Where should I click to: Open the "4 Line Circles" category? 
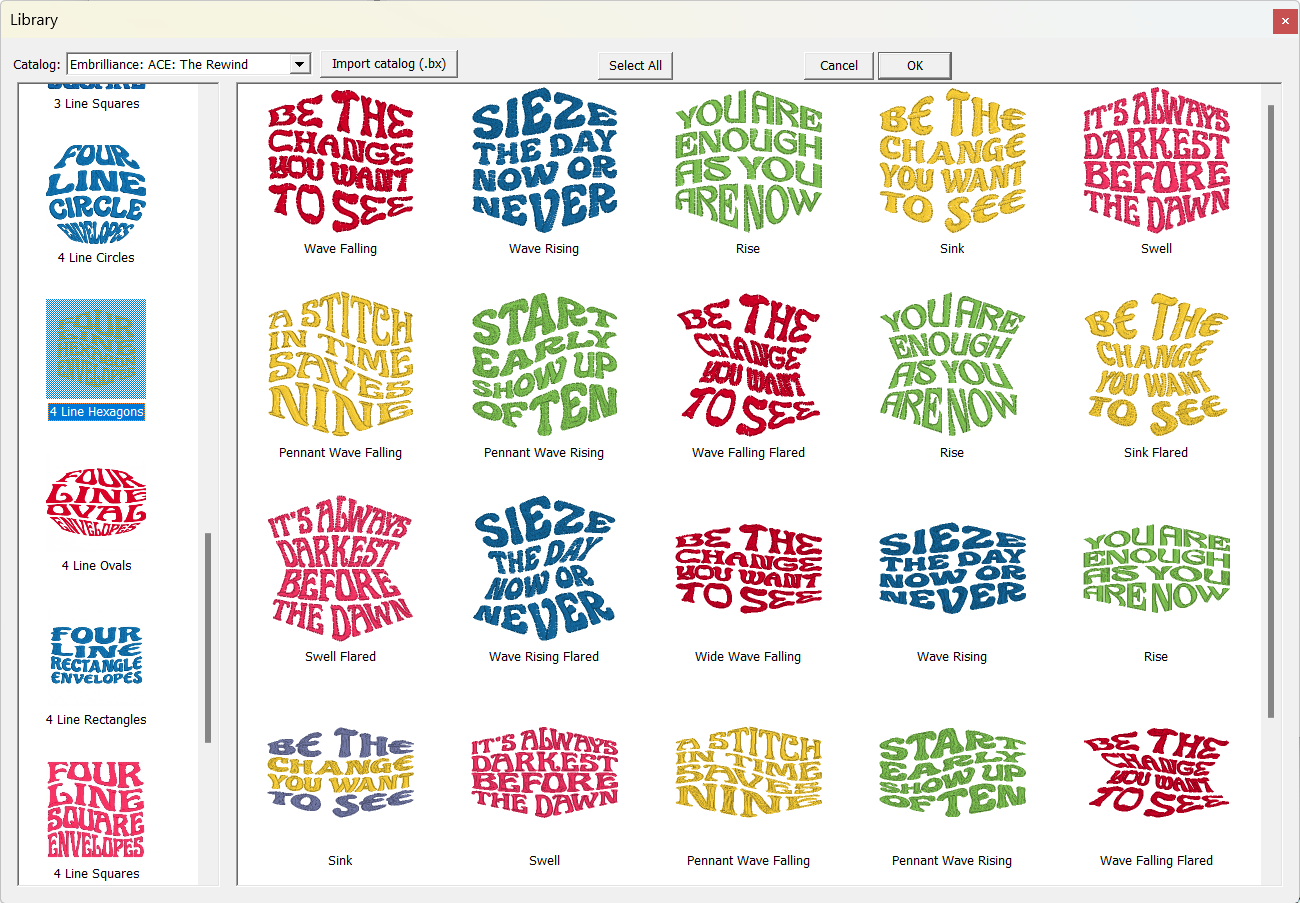coord(96,195)
